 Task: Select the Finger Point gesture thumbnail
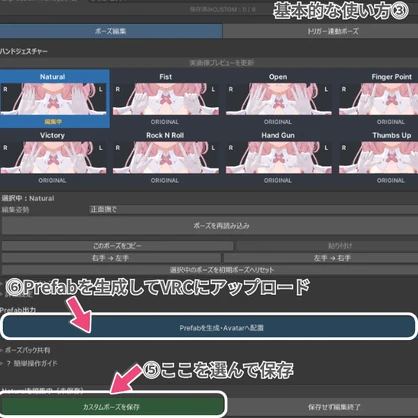pos(378,99)
